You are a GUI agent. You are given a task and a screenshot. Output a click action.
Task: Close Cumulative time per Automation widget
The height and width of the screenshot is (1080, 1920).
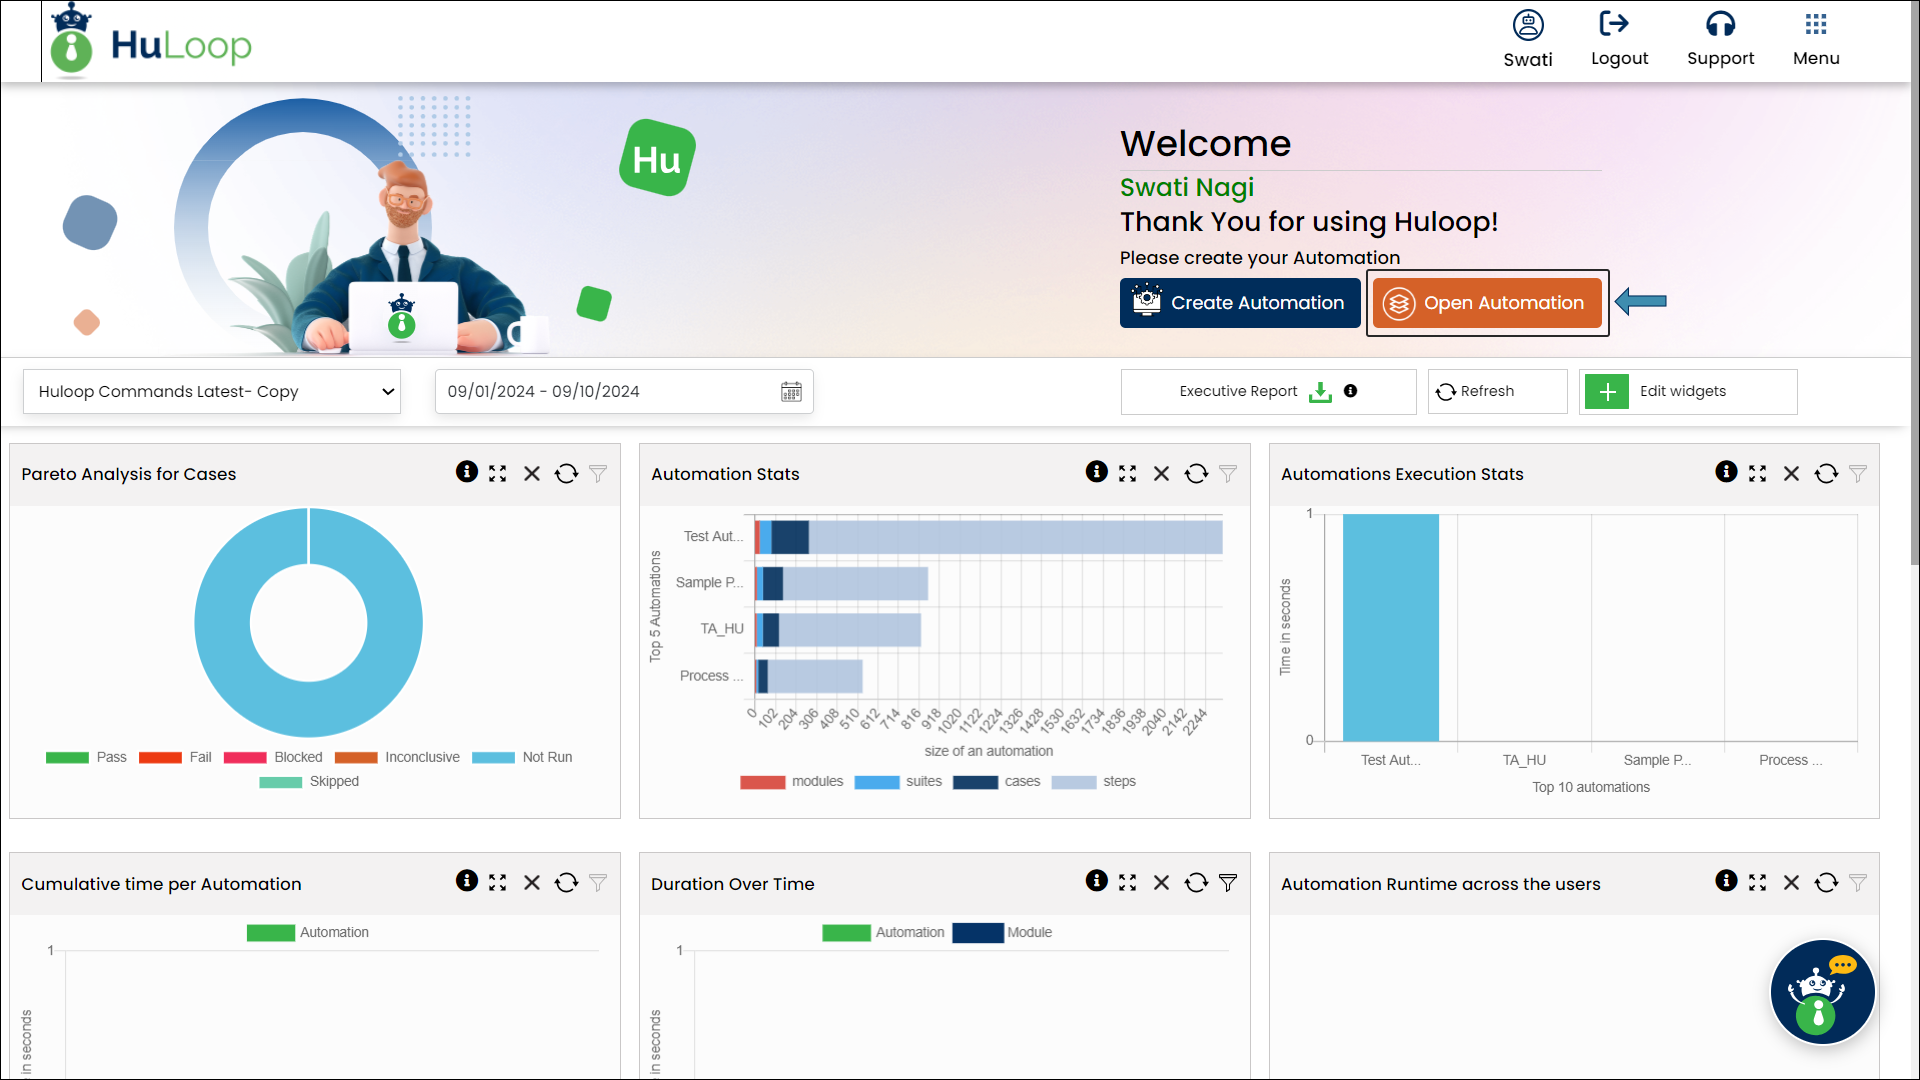[532, 883]
